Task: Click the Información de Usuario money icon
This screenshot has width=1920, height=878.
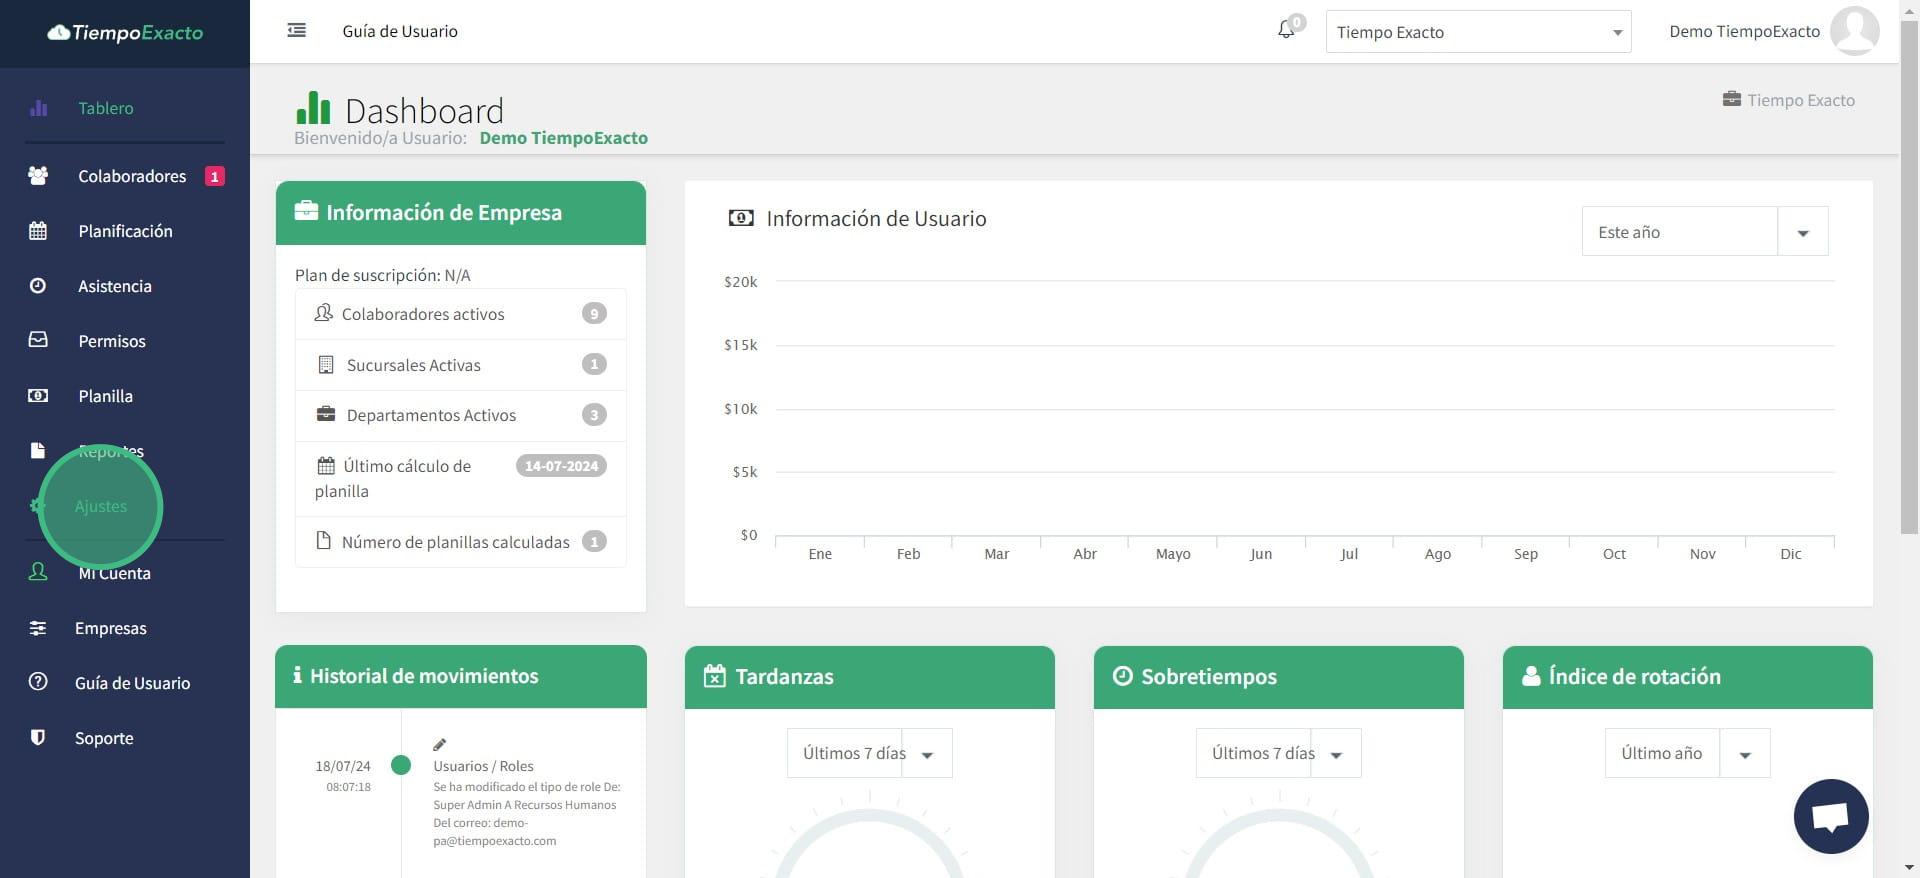Action: (x=741, y=218)
